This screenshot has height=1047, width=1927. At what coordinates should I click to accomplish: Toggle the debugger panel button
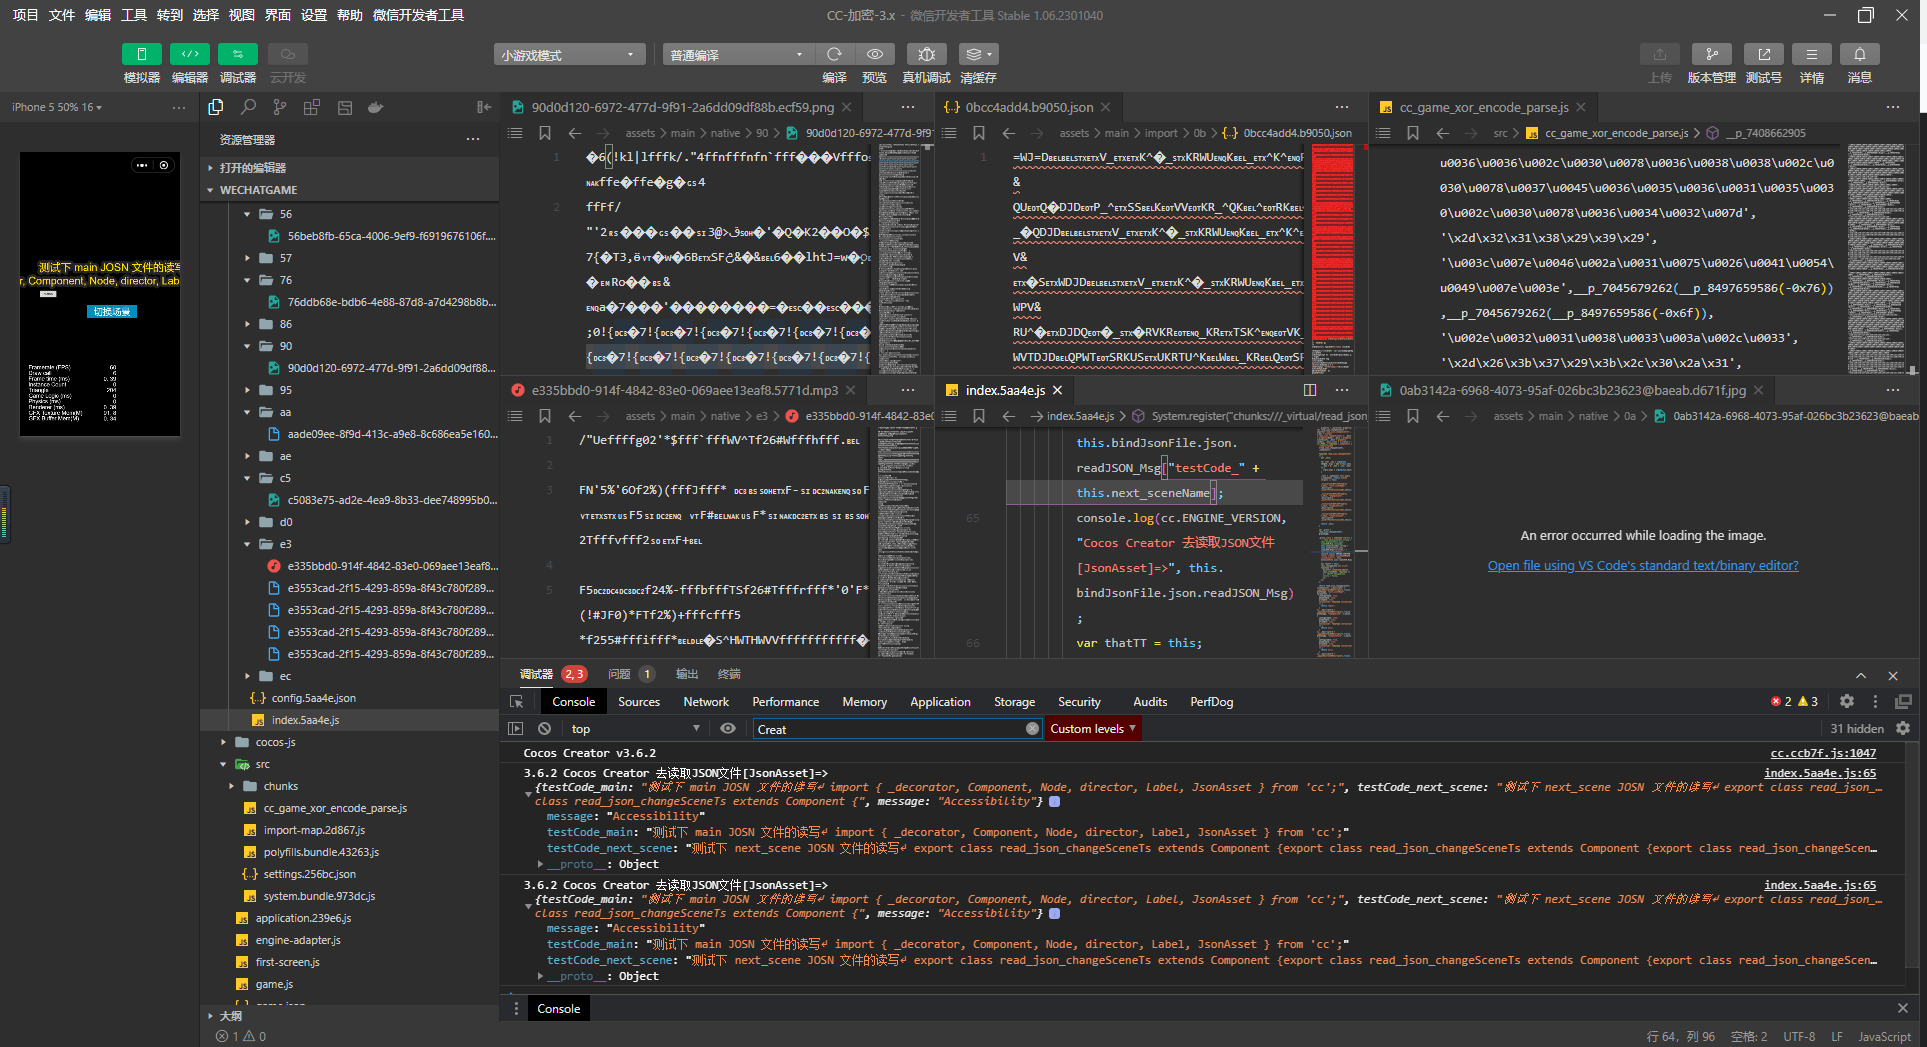point(237,54)
